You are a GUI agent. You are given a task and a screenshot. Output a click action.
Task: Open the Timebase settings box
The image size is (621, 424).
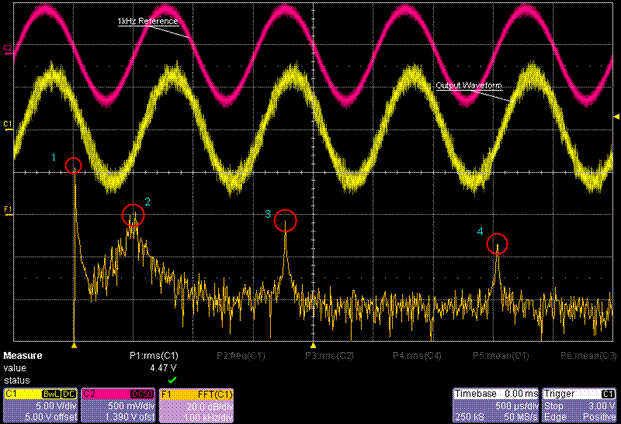point(496,404)
